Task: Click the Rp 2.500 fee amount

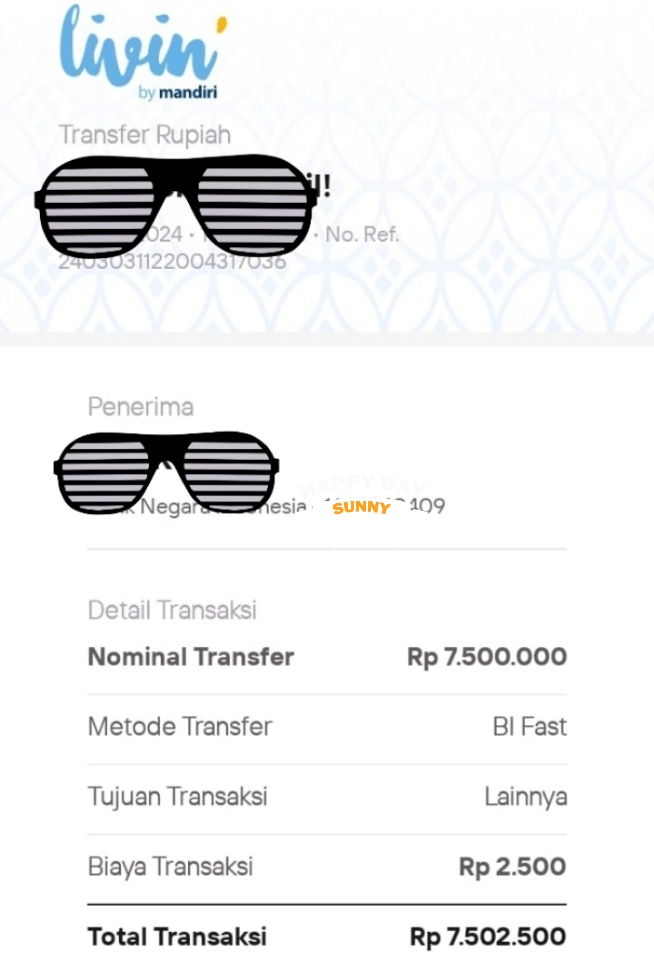Action: [512, 867]
